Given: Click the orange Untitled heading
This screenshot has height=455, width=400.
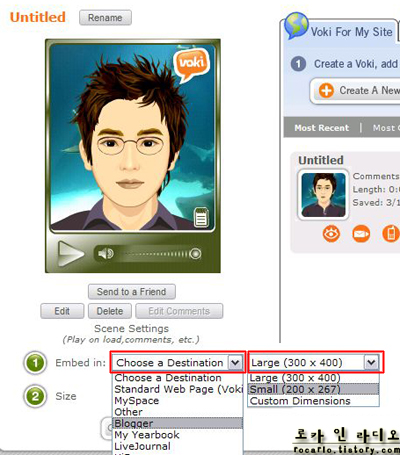Looking at the screenshot, I should point(38,17).
